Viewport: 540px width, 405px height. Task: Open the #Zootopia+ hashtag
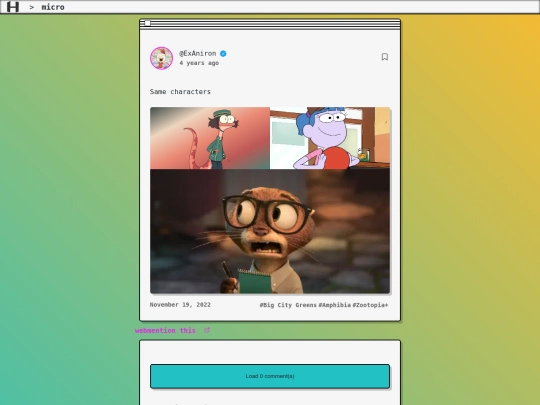370,305
